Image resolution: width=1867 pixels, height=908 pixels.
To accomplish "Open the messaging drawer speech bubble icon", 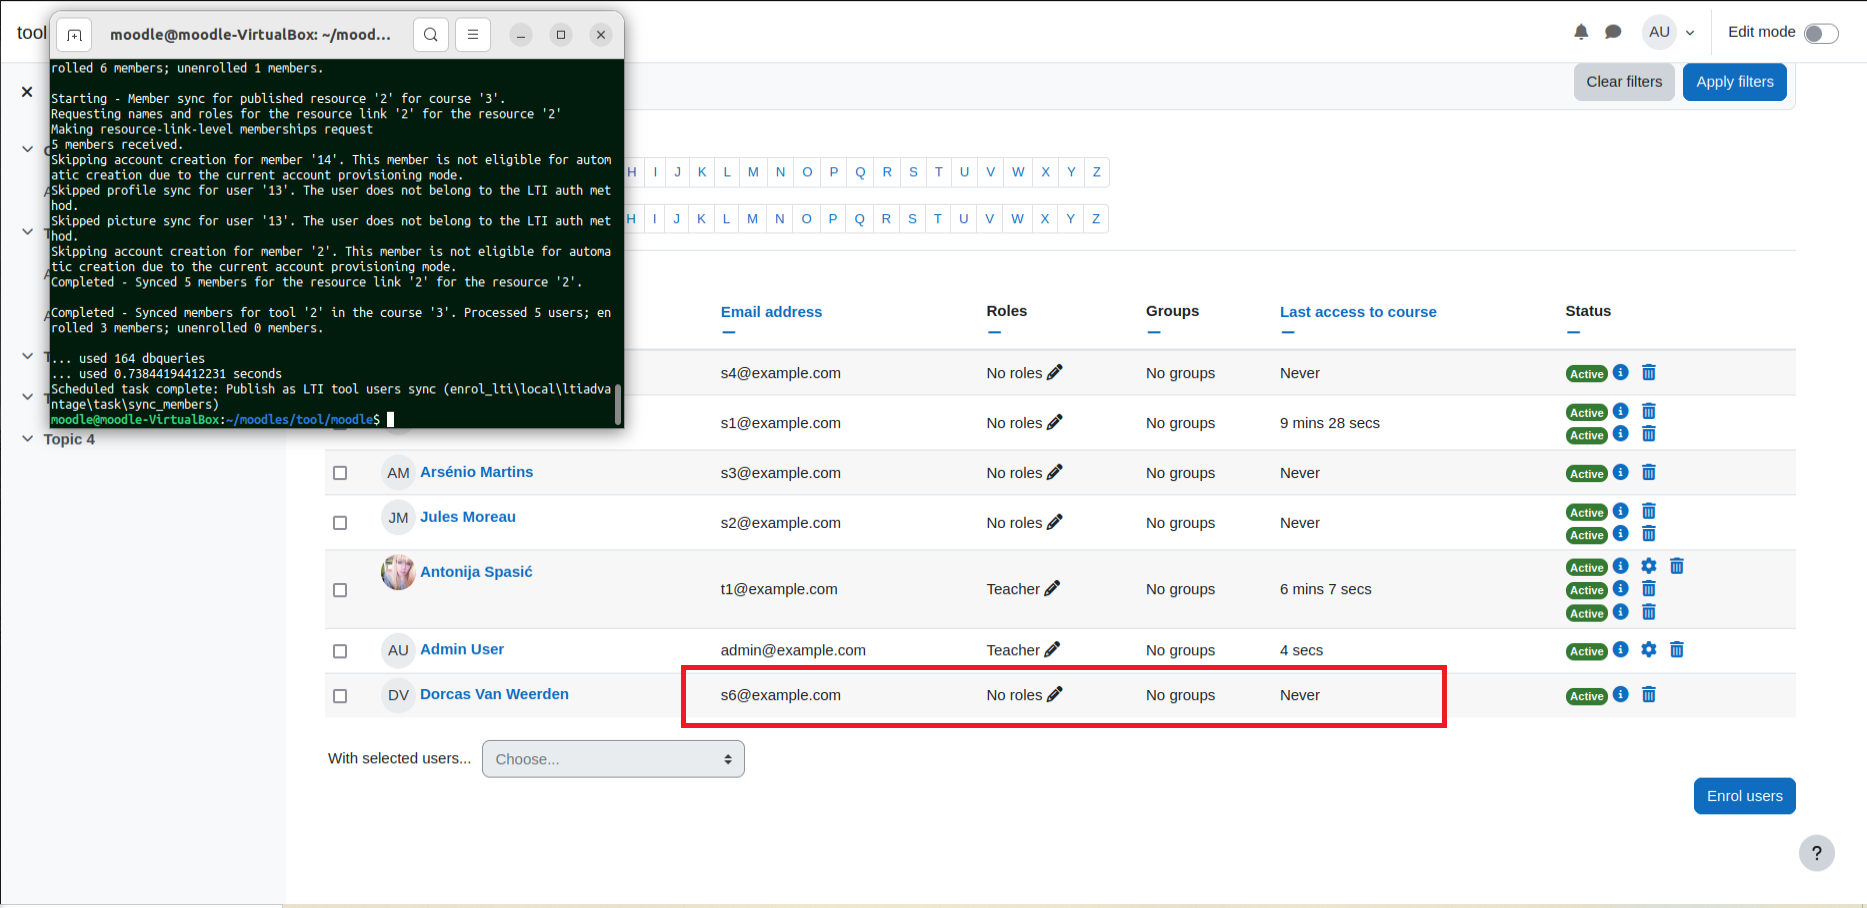I will (x=1613, y=32).
